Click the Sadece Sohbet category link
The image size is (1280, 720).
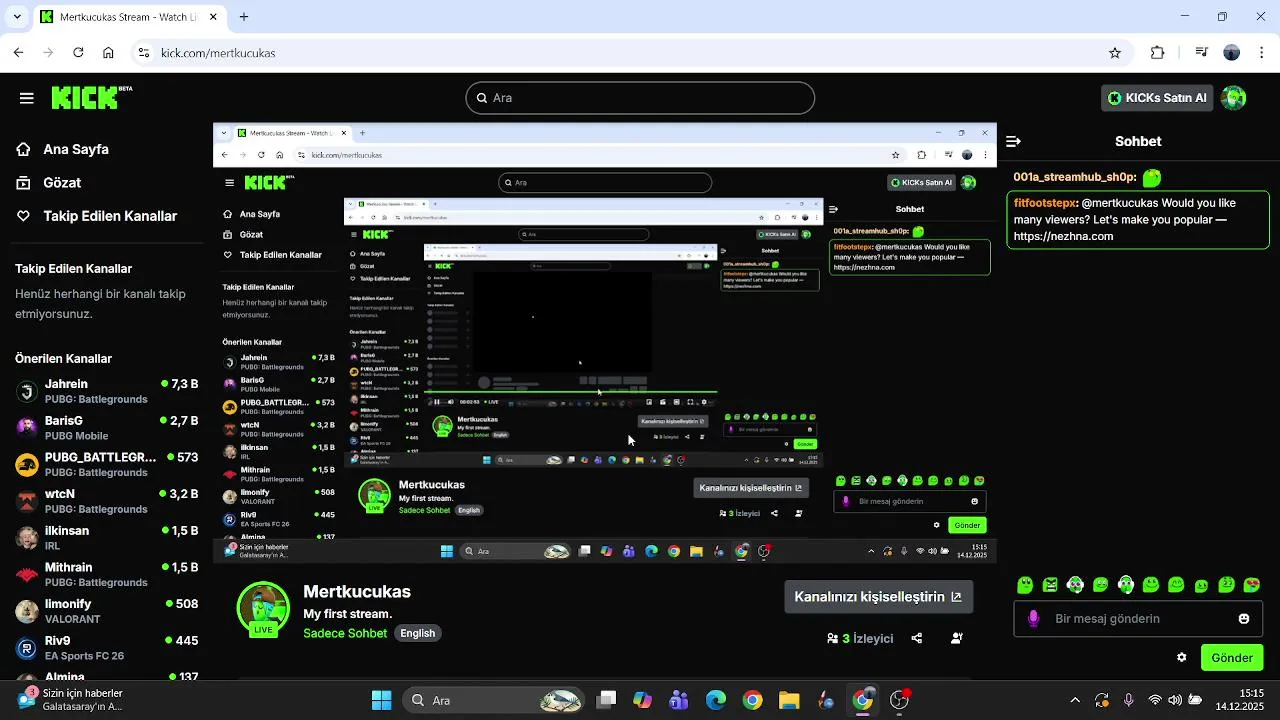click(345, 633)
